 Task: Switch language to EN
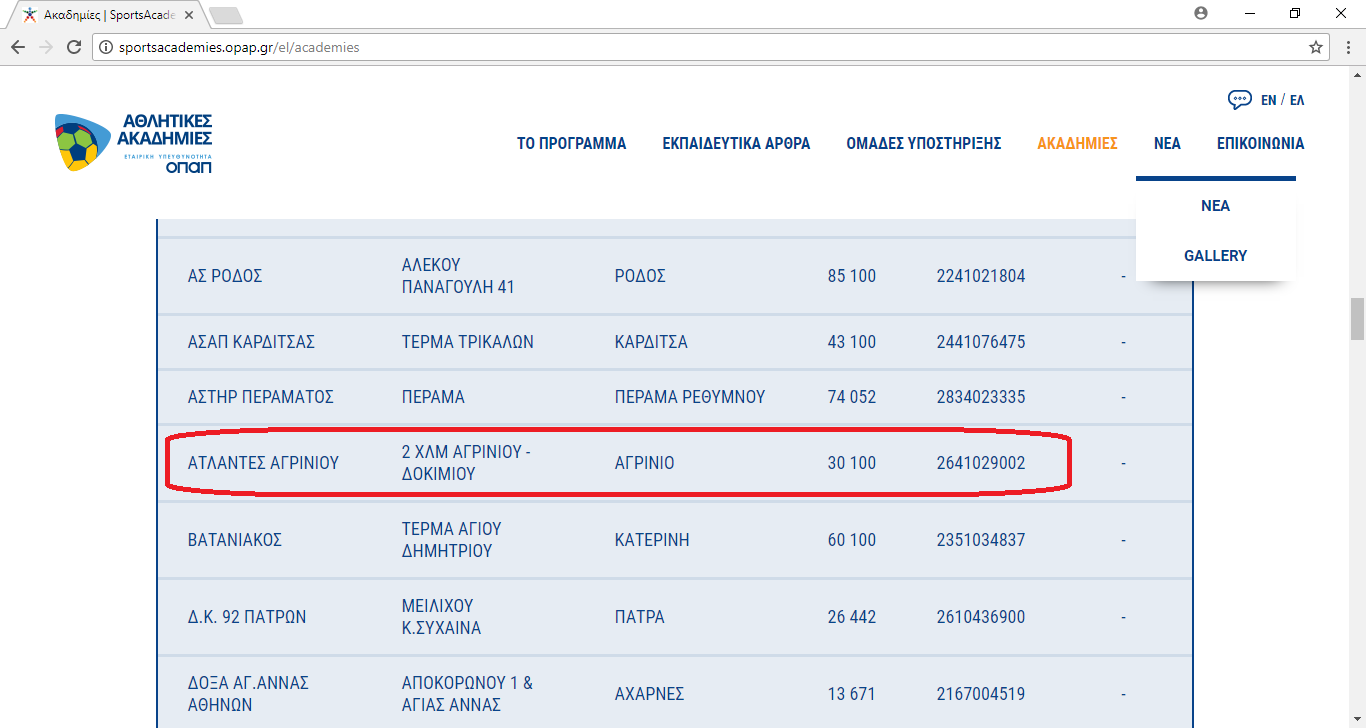coord(1268,100)
